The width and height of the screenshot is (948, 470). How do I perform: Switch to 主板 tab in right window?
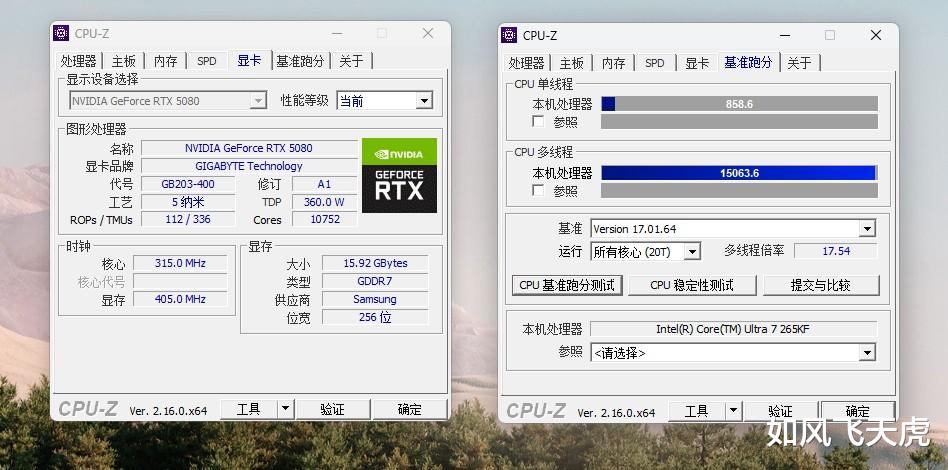click(572, 63)
